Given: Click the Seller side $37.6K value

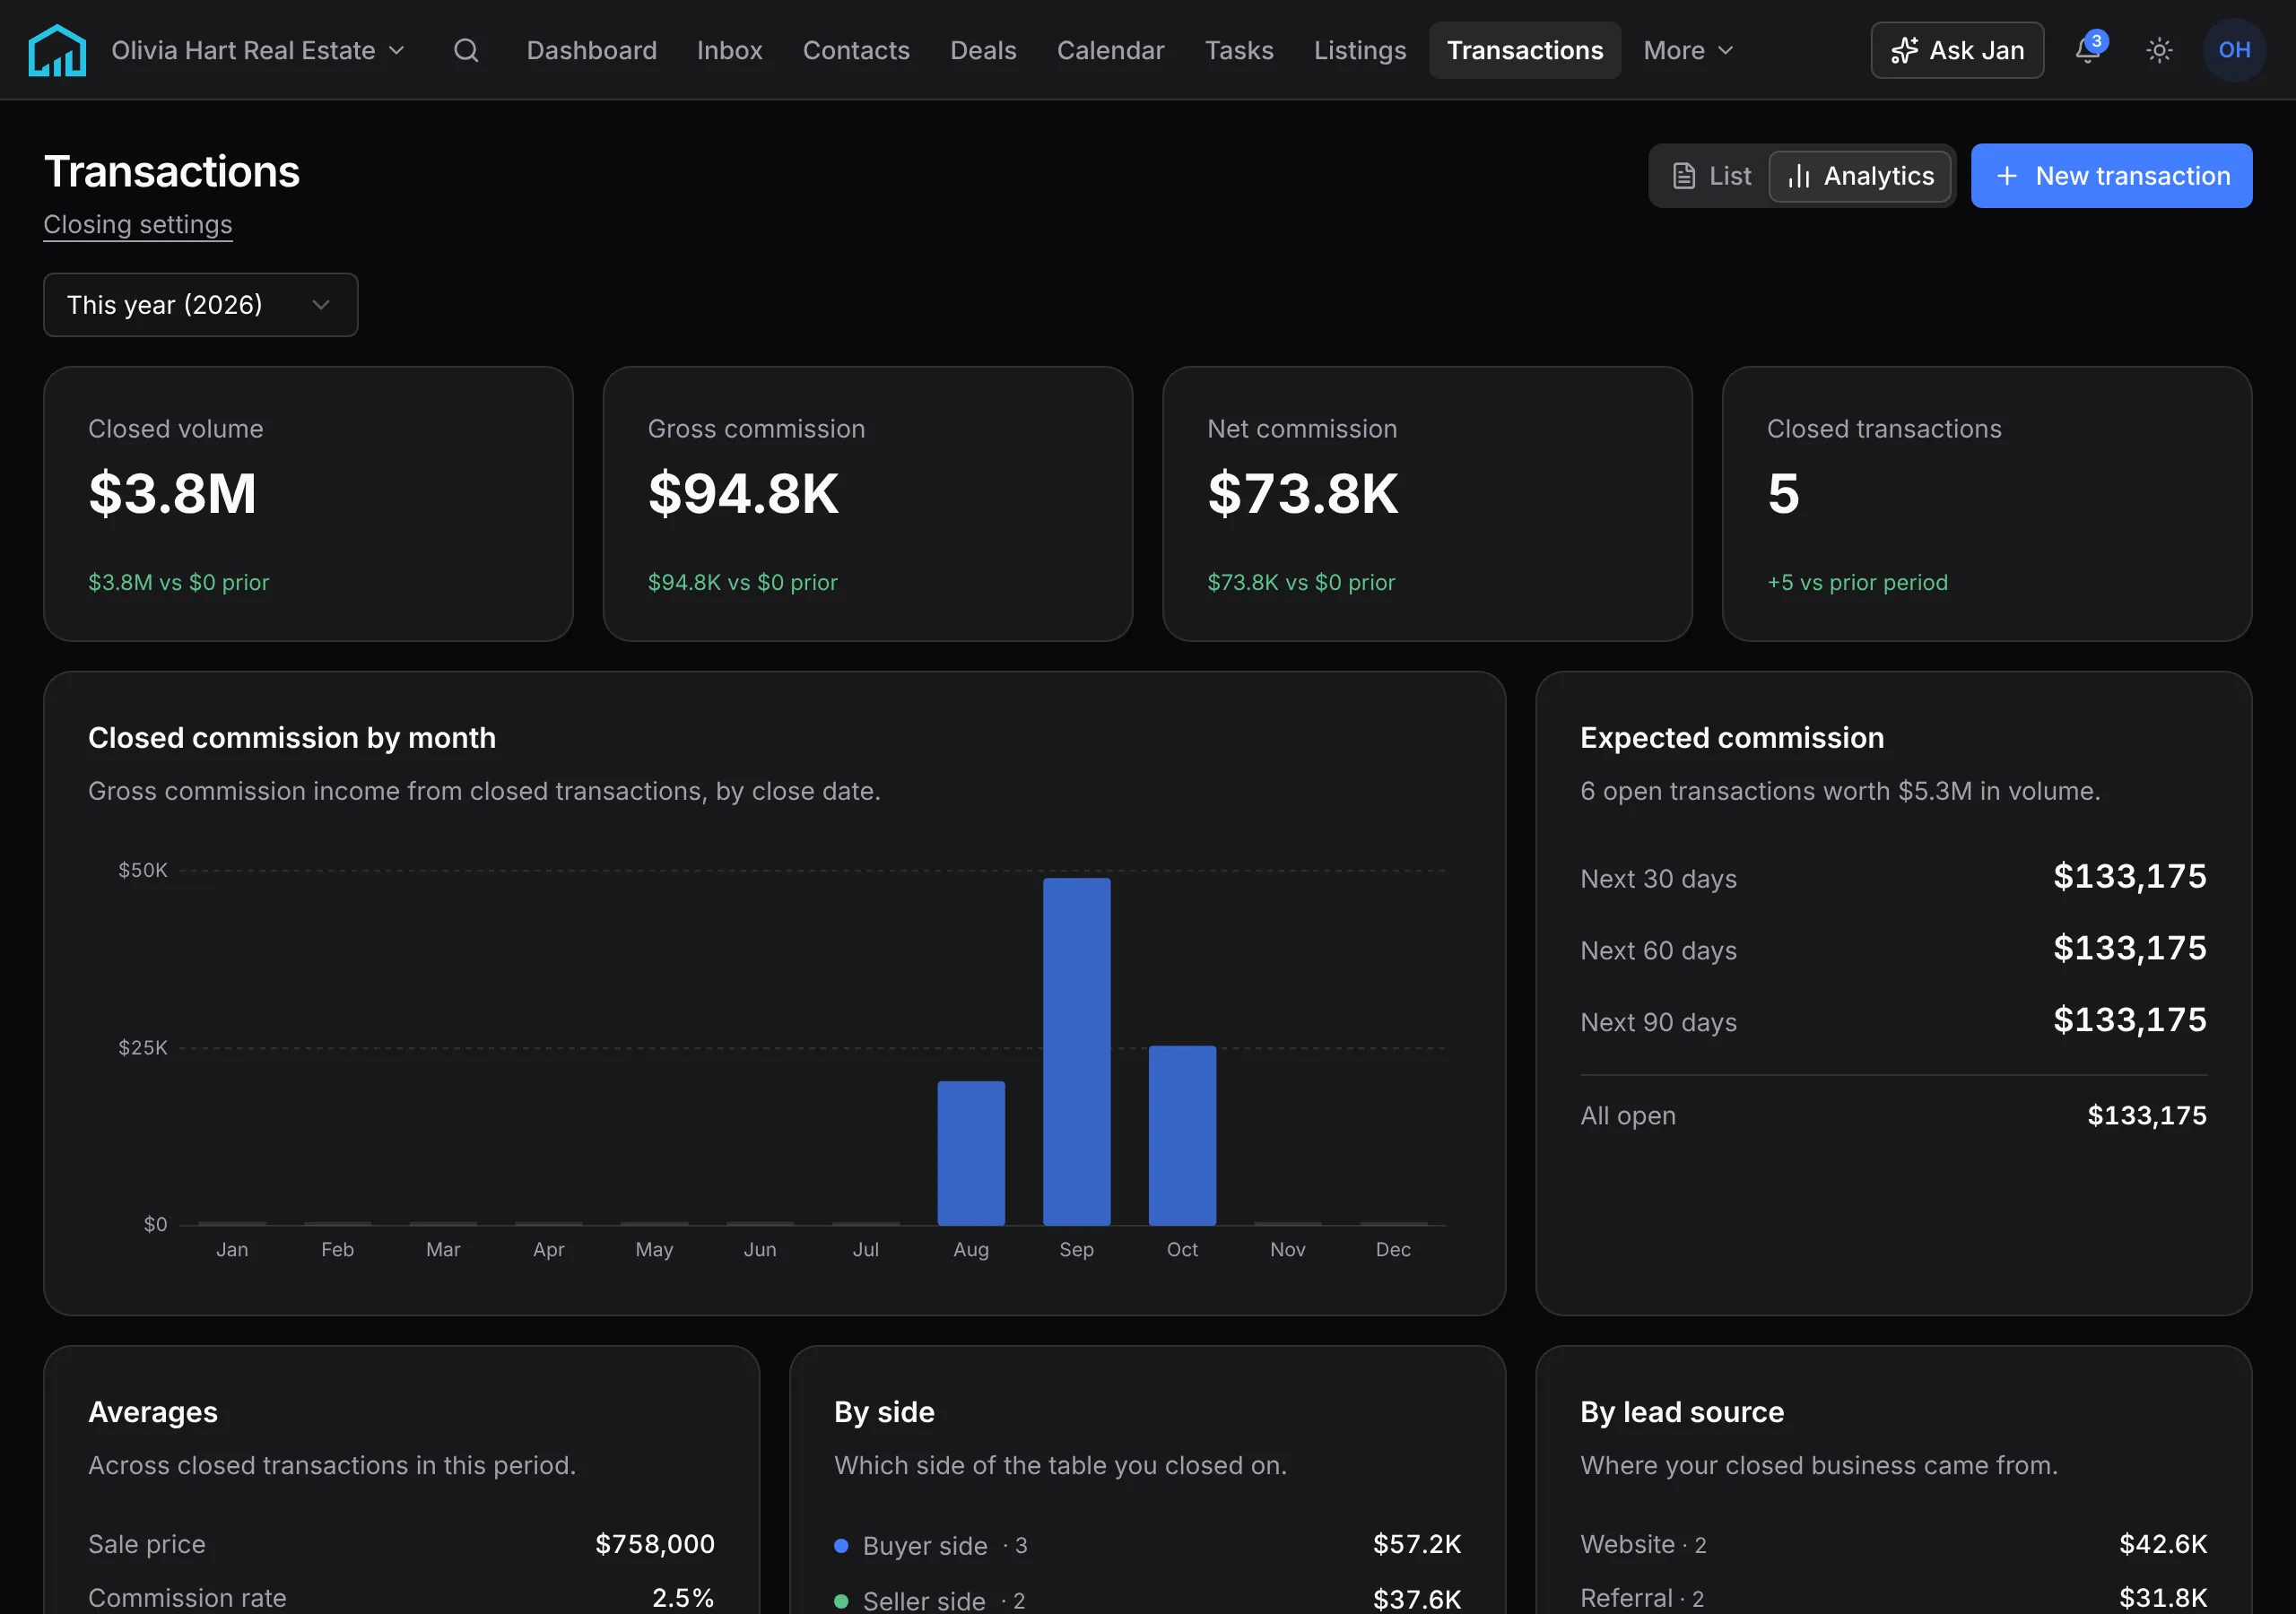Looking at the screenshot, I should tap(1417, 1600).
